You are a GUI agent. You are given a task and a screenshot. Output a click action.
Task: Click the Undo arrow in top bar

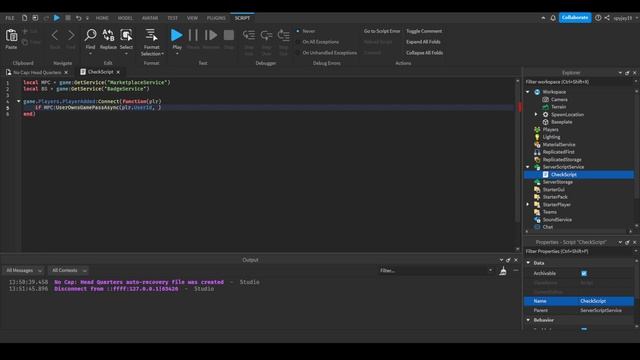point(78,18)
